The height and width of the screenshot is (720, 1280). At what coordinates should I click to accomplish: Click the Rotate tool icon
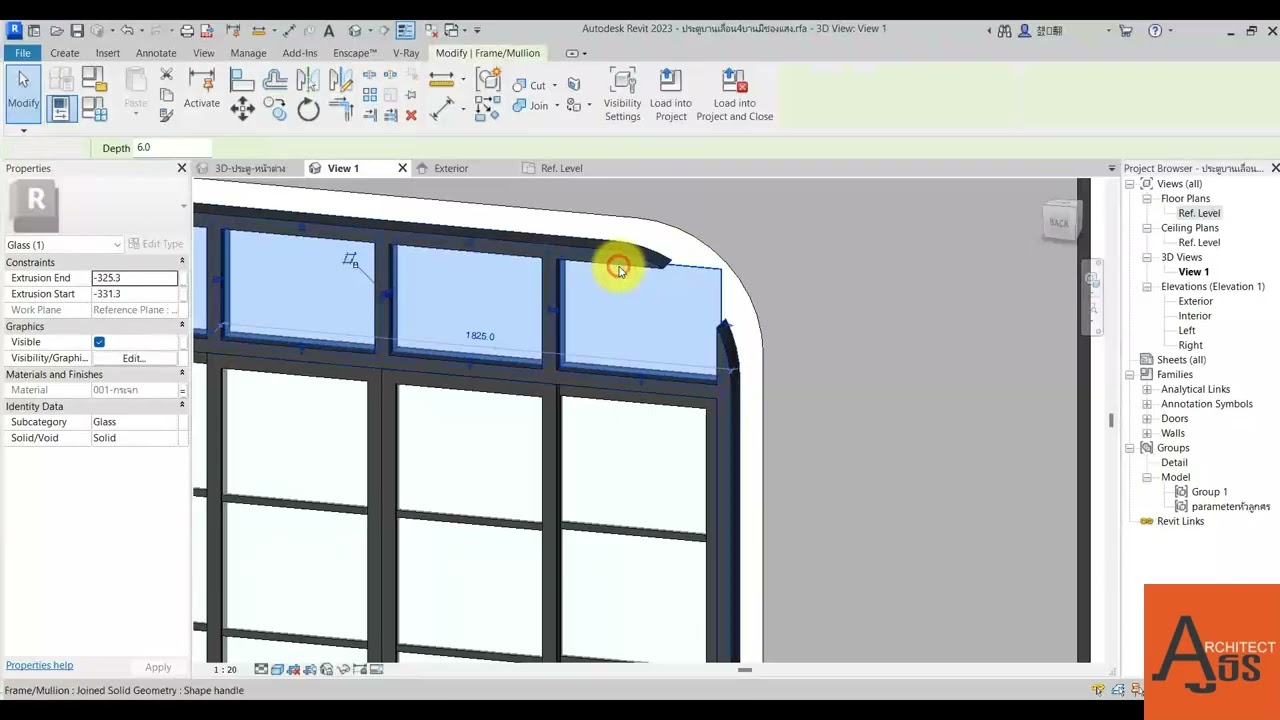coord(308,110)
